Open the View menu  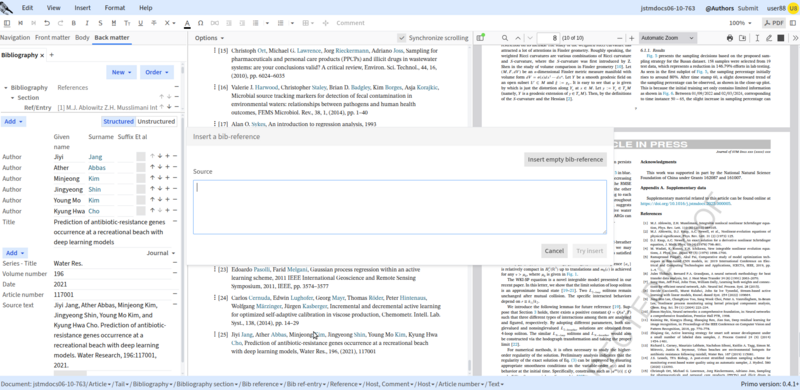point(54,8)
